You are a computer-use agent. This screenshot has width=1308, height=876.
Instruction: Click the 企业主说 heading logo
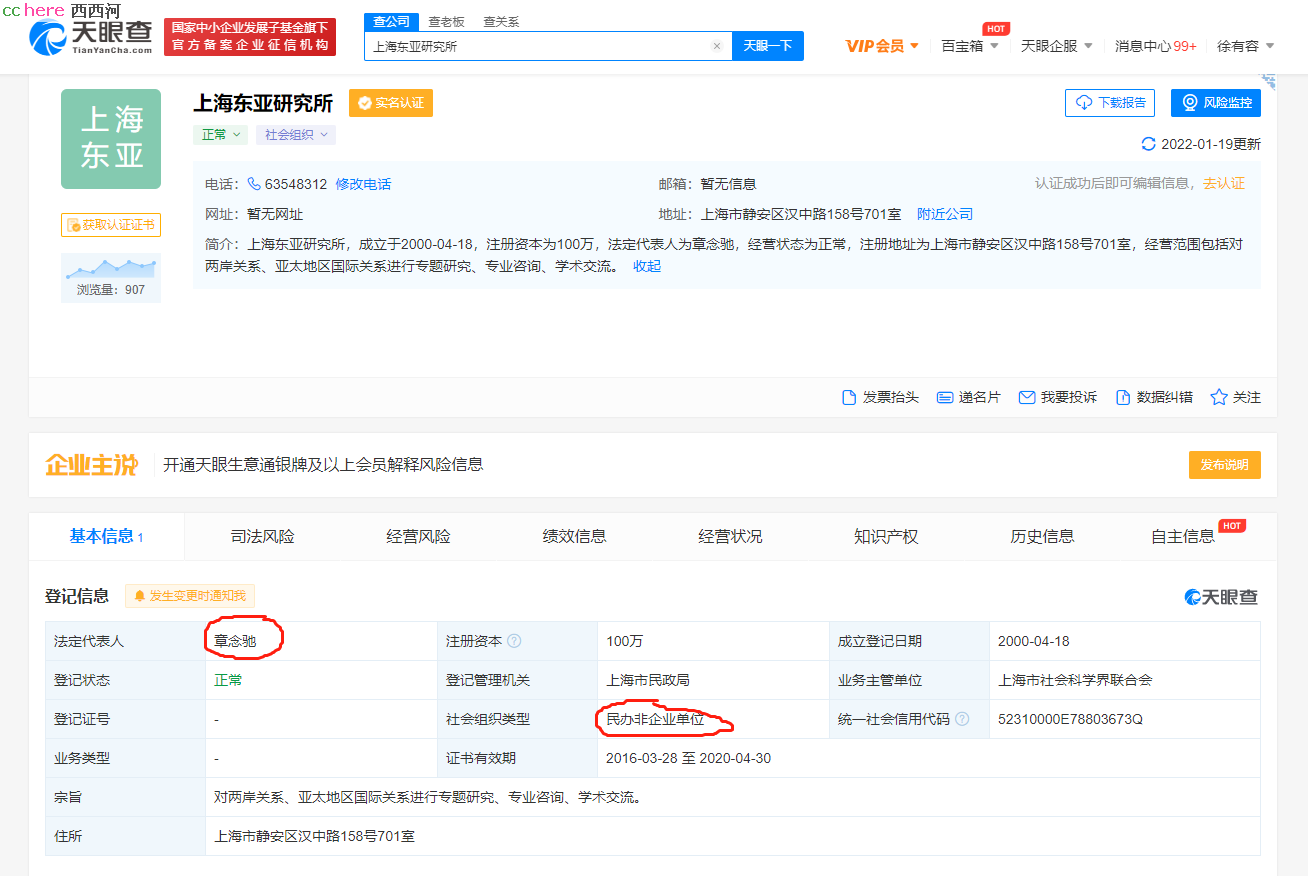coord(91,465)
